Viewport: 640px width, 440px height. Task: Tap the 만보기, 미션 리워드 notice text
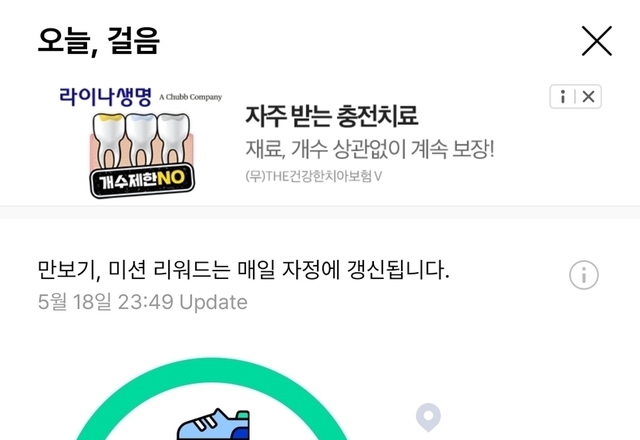coord(243,270)
